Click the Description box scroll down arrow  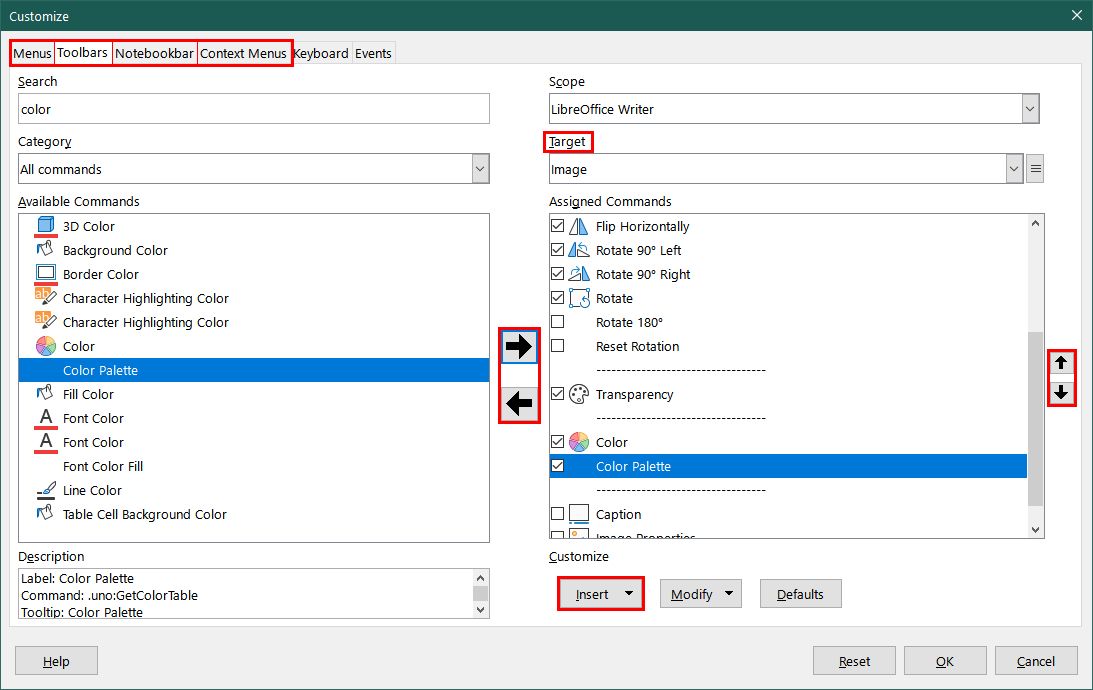click(480, 610)
